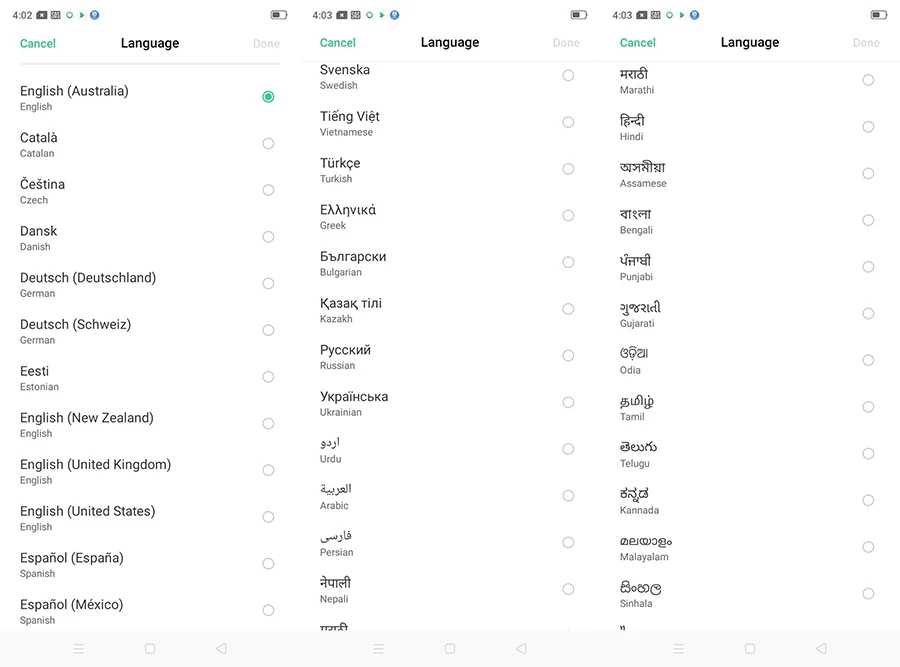
Task: Choose the Russian language radio button
Action: point(568,356)
